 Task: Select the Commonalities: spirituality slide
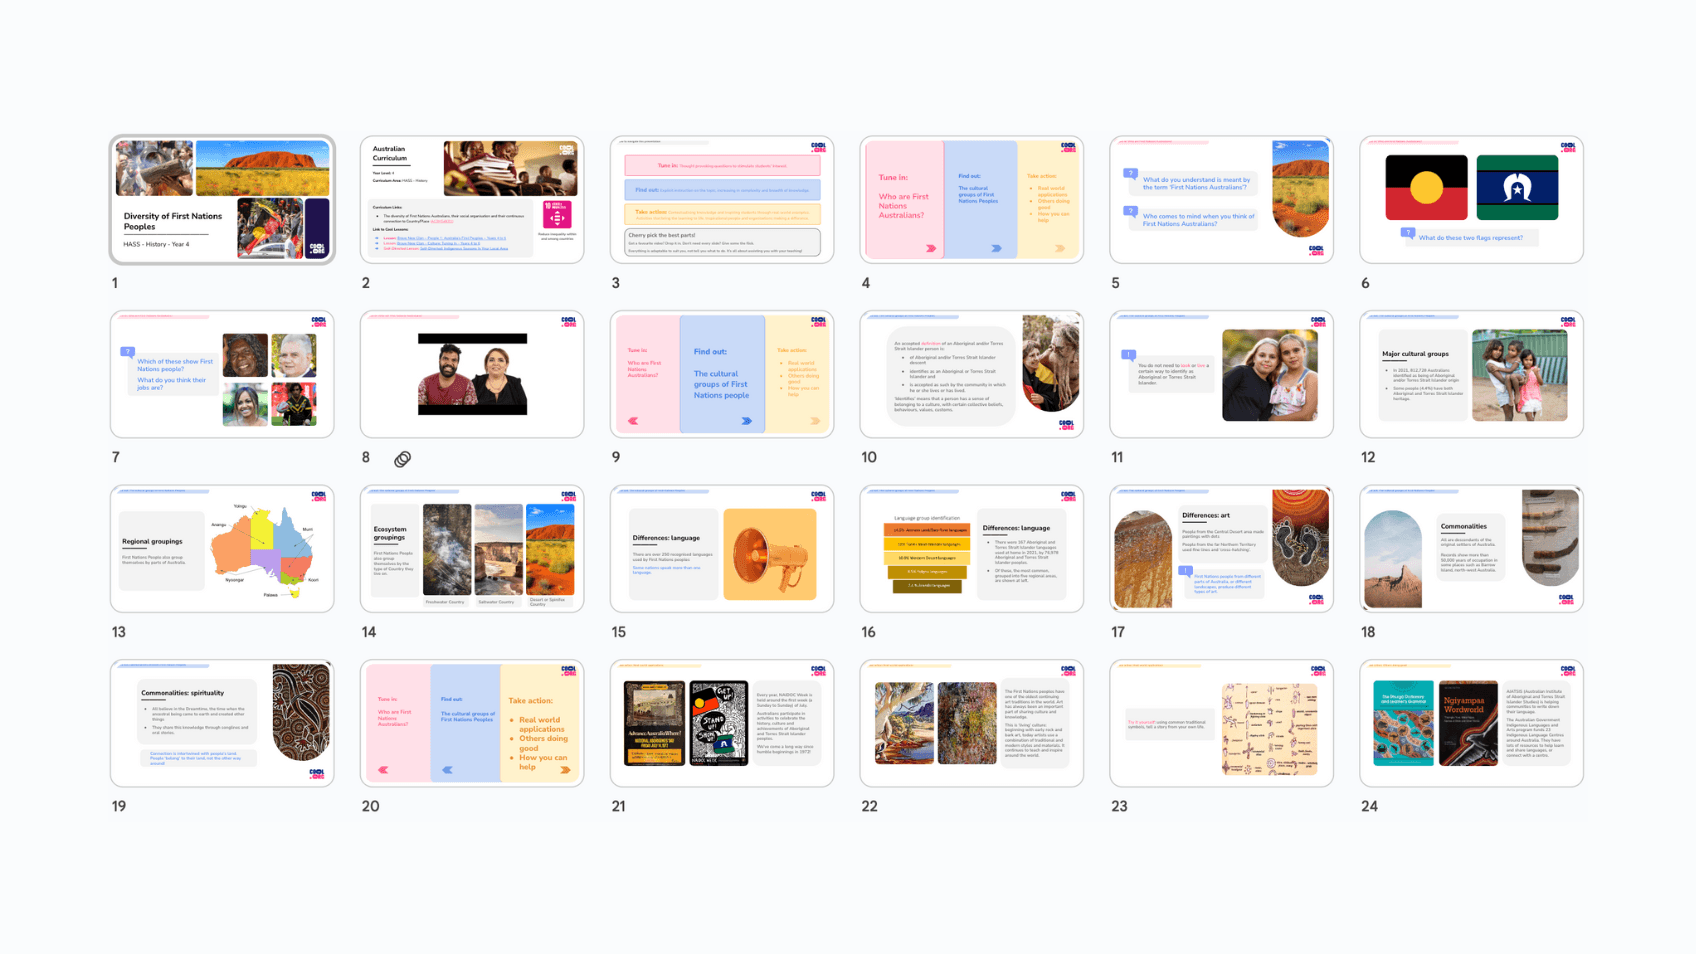[x=222, y=723]
